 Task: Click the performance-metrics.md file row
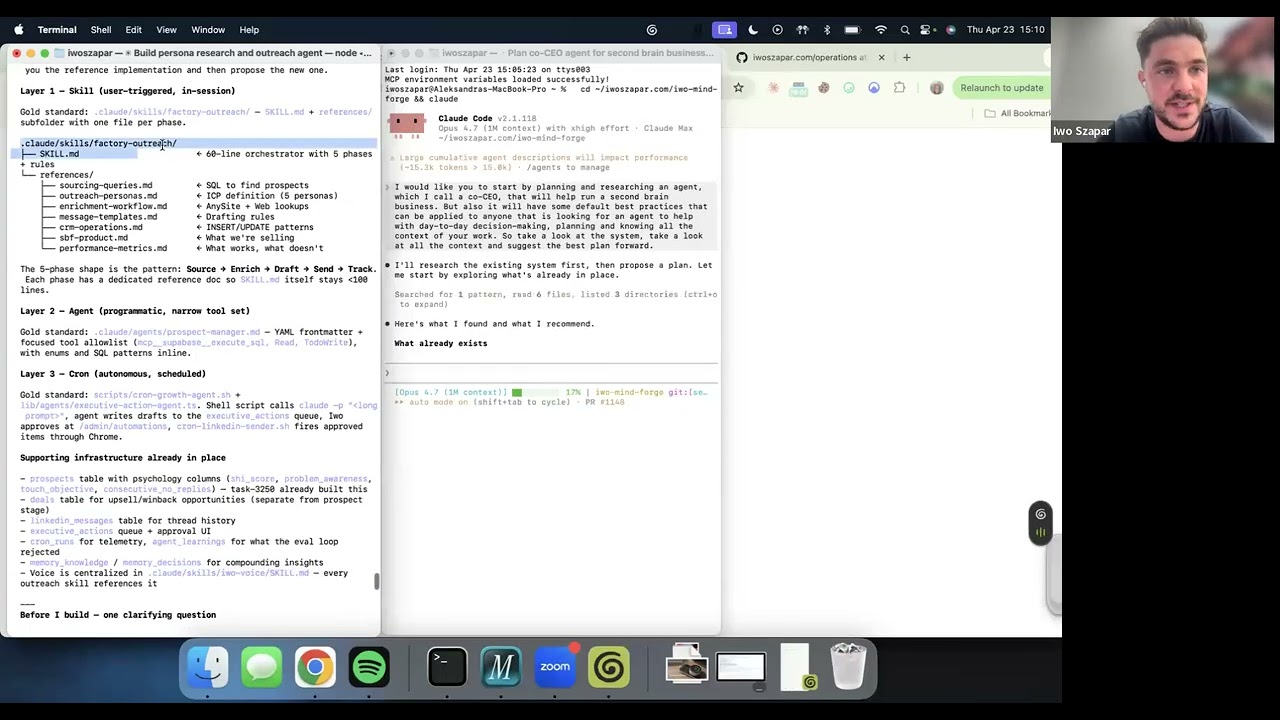113,249
